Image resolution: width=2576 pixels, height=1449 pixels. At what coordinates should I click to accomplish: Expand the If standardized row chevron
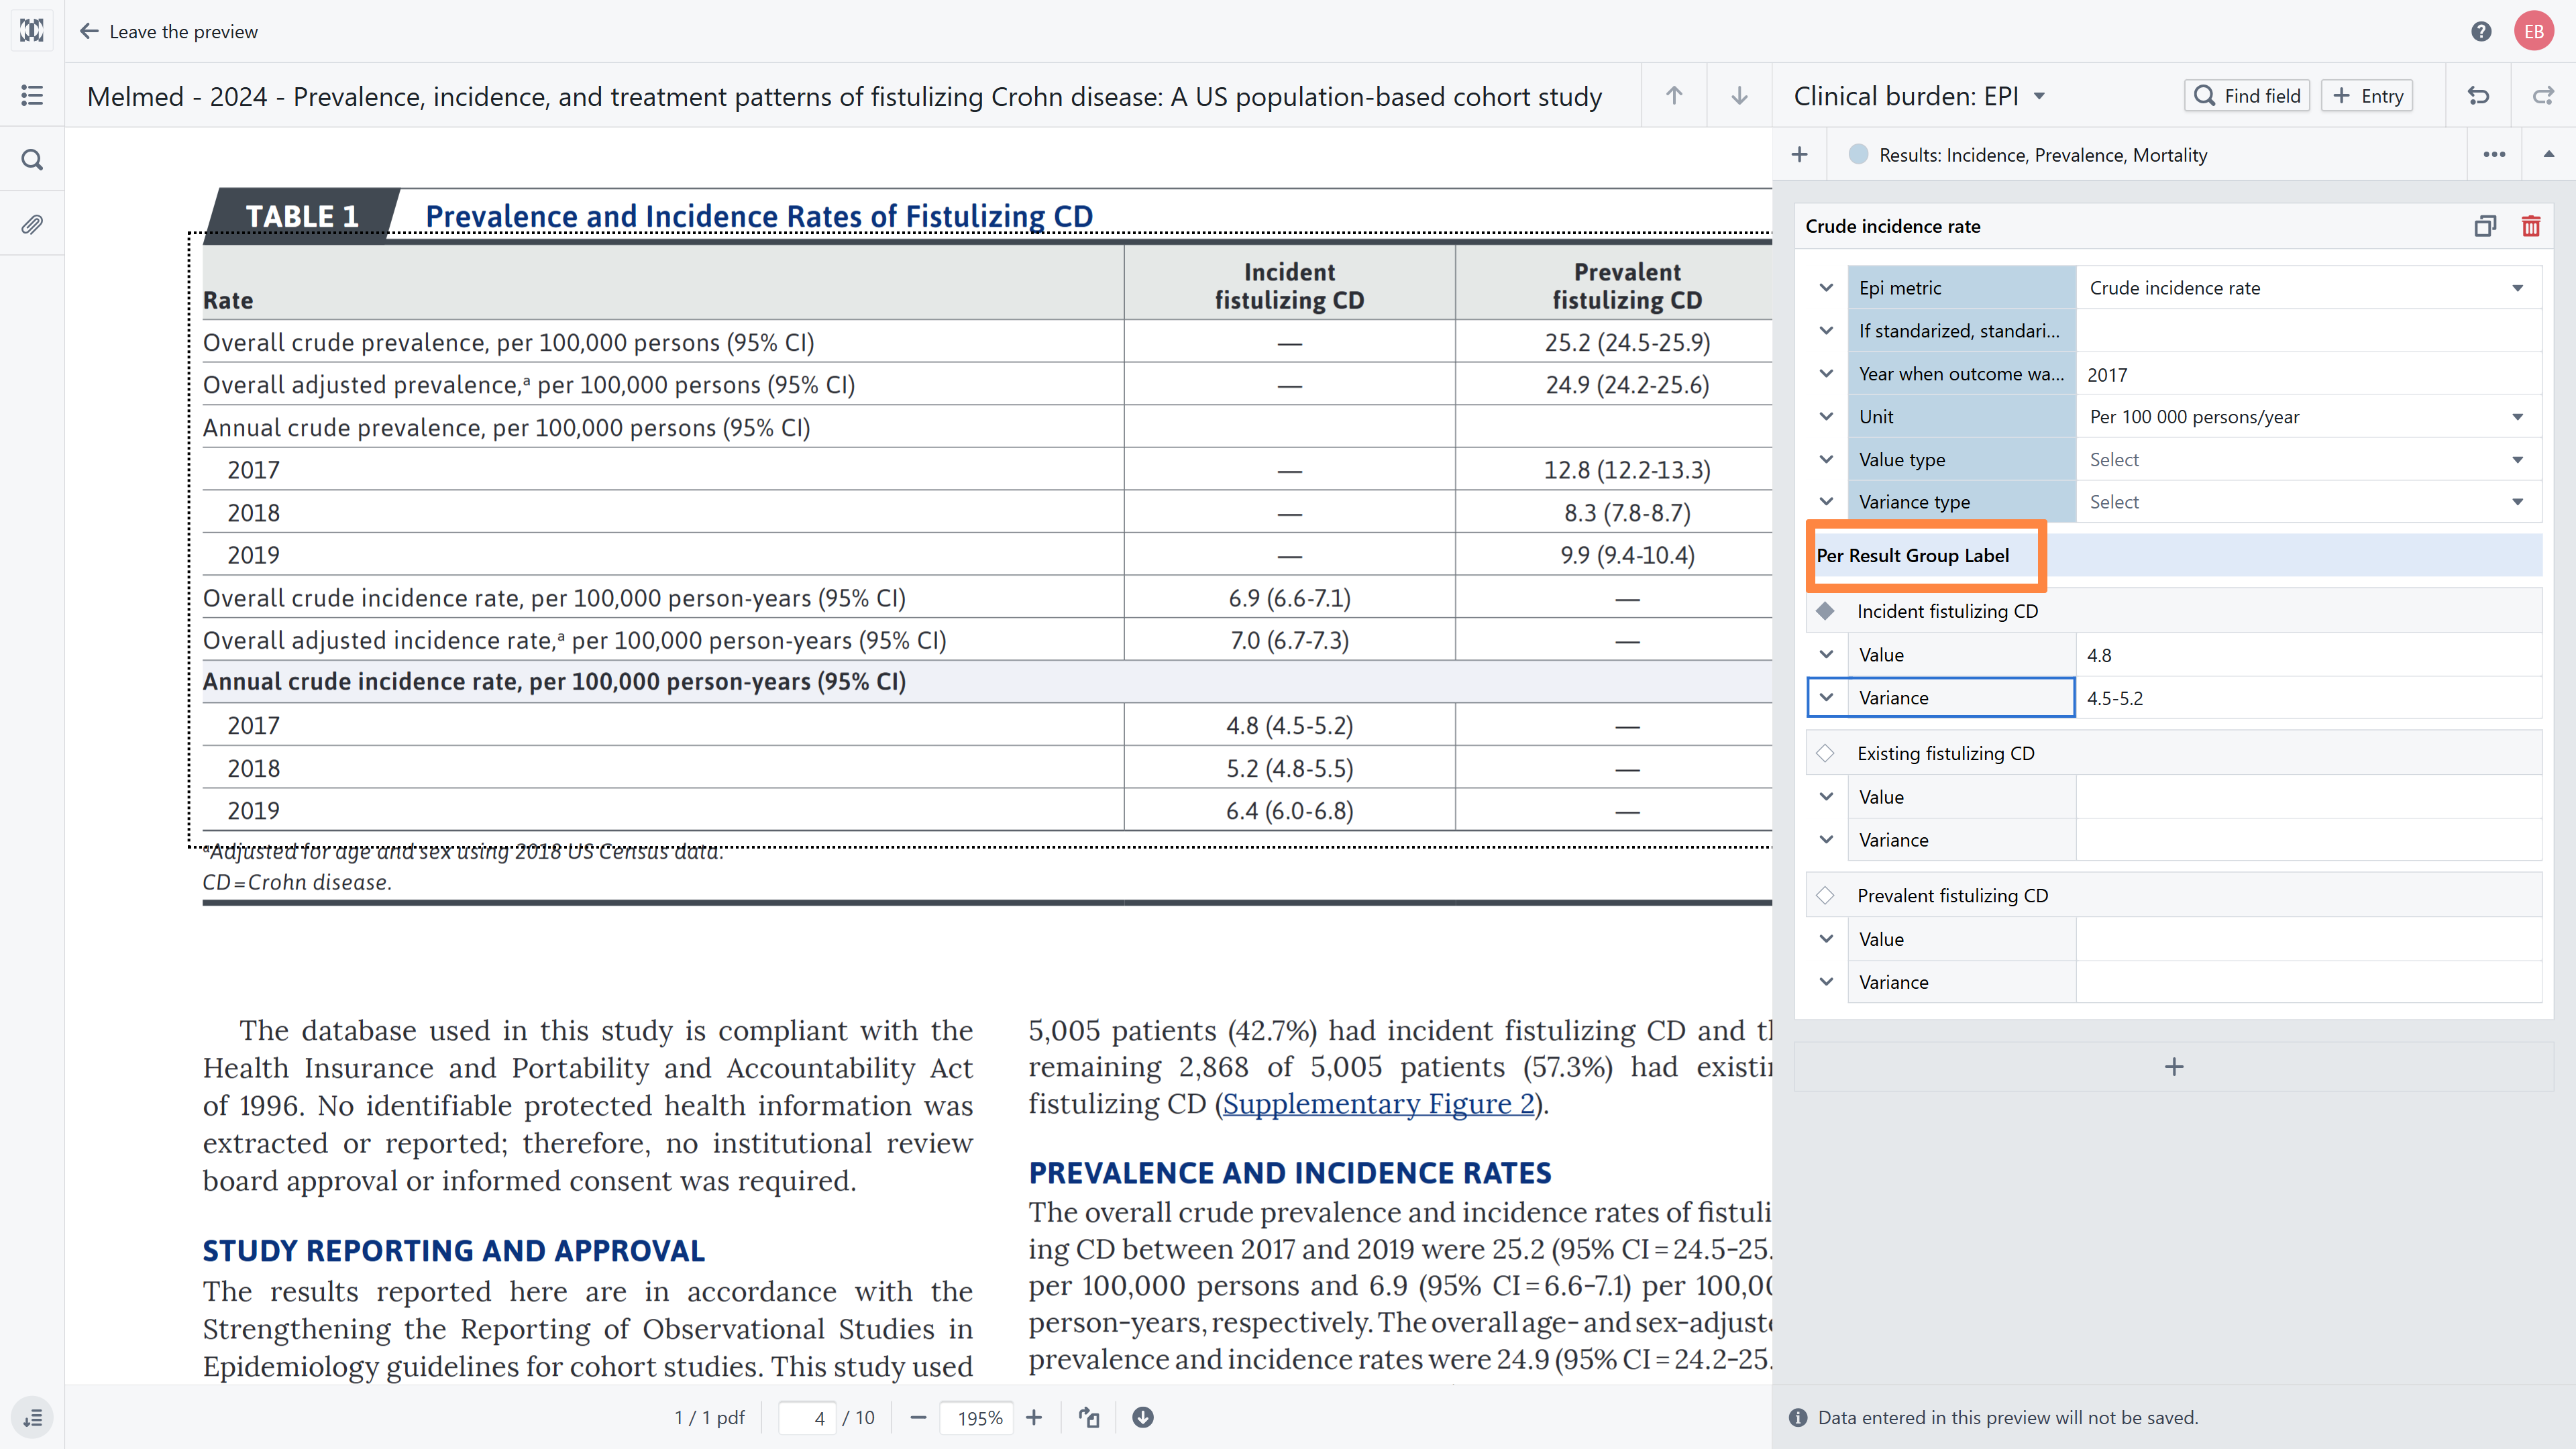pyautogui.click(x=1826, y=331)
